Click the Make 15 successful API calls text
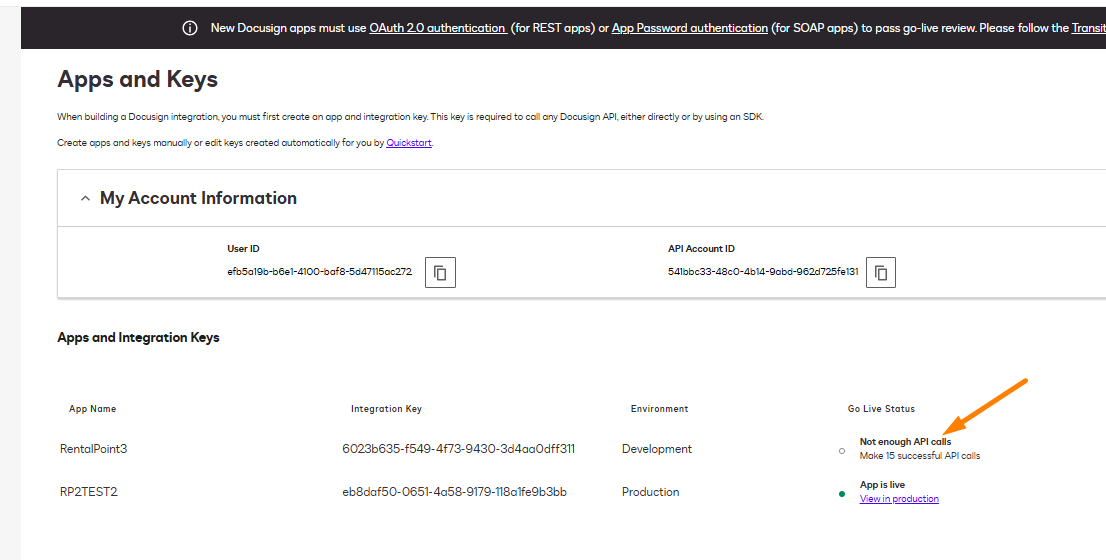The width and height of the screenshot is (1106, 560). (920, 456)
